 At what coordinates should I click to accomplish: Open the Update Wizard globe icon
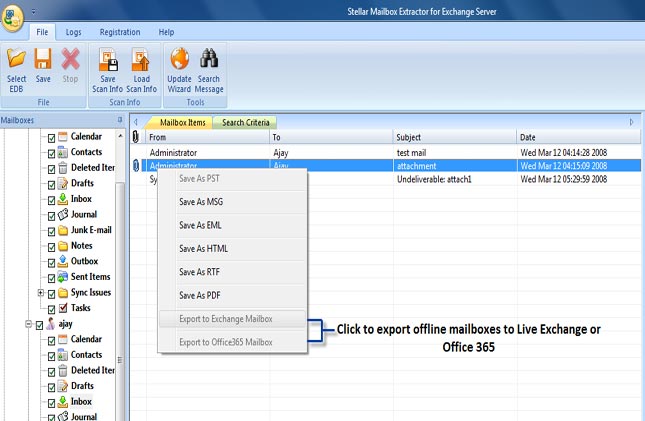click(179, 58)
